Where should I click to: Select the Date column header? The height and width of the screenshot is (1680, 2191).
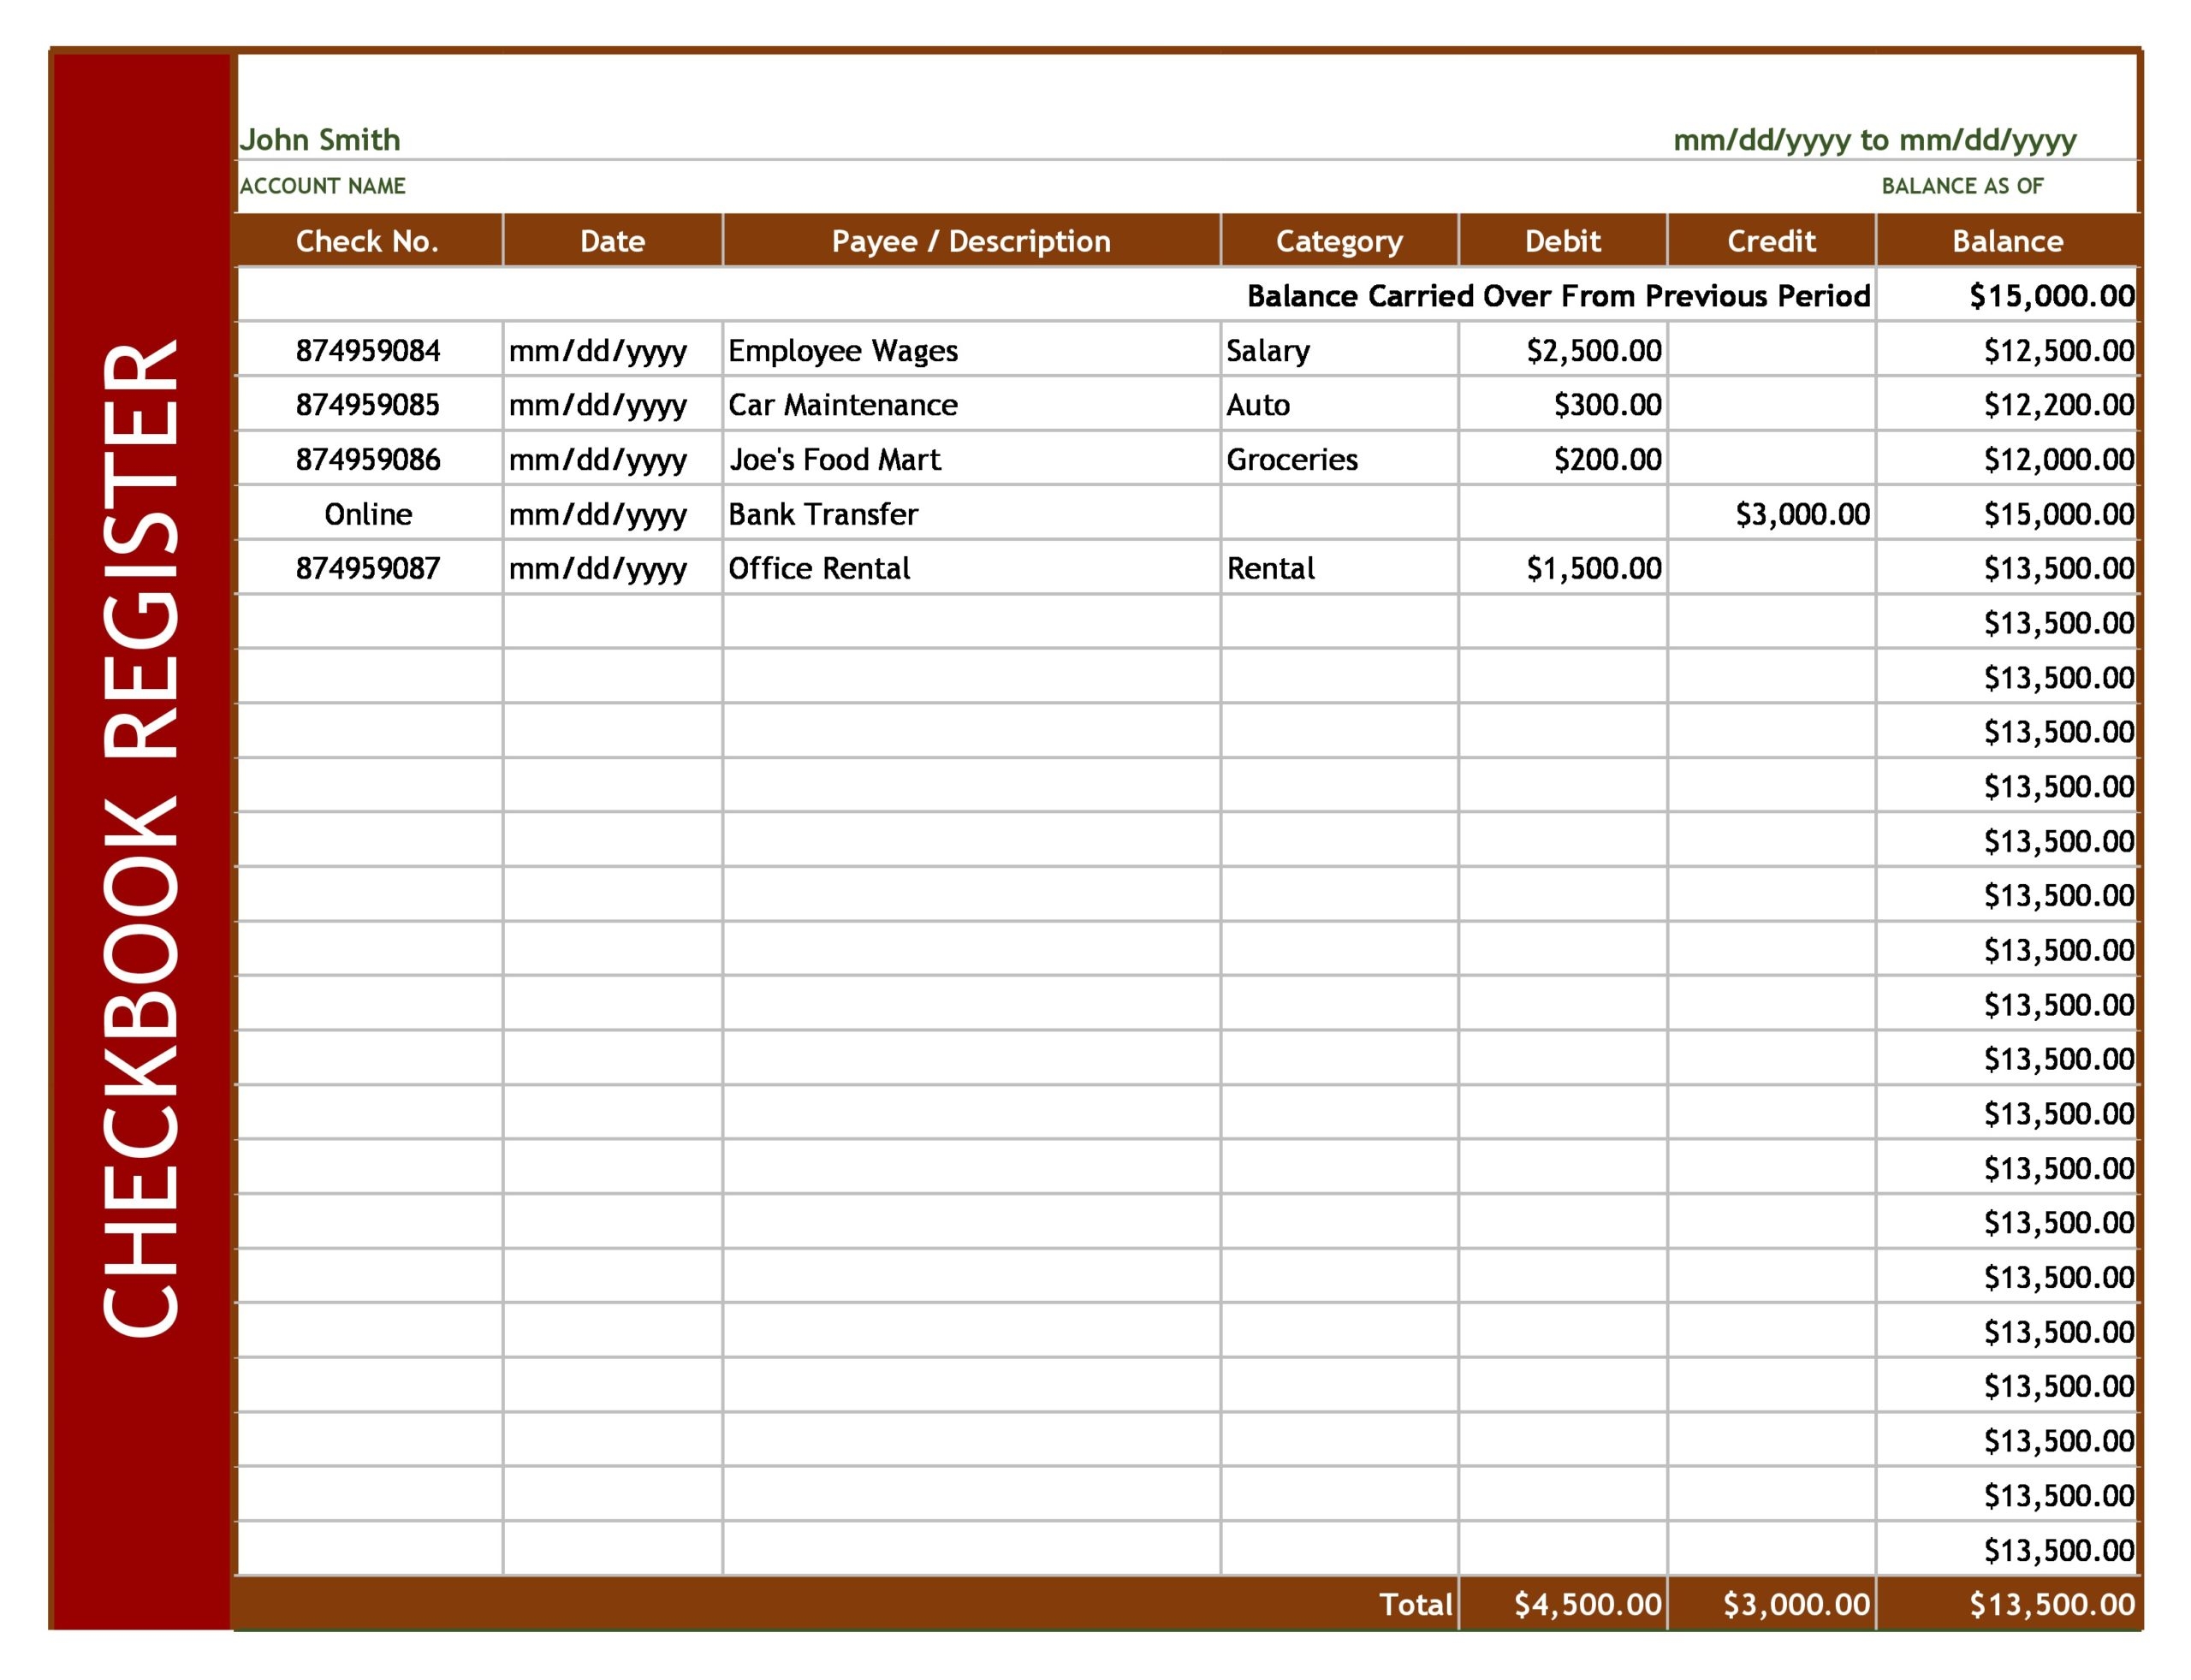pos(612,241)
